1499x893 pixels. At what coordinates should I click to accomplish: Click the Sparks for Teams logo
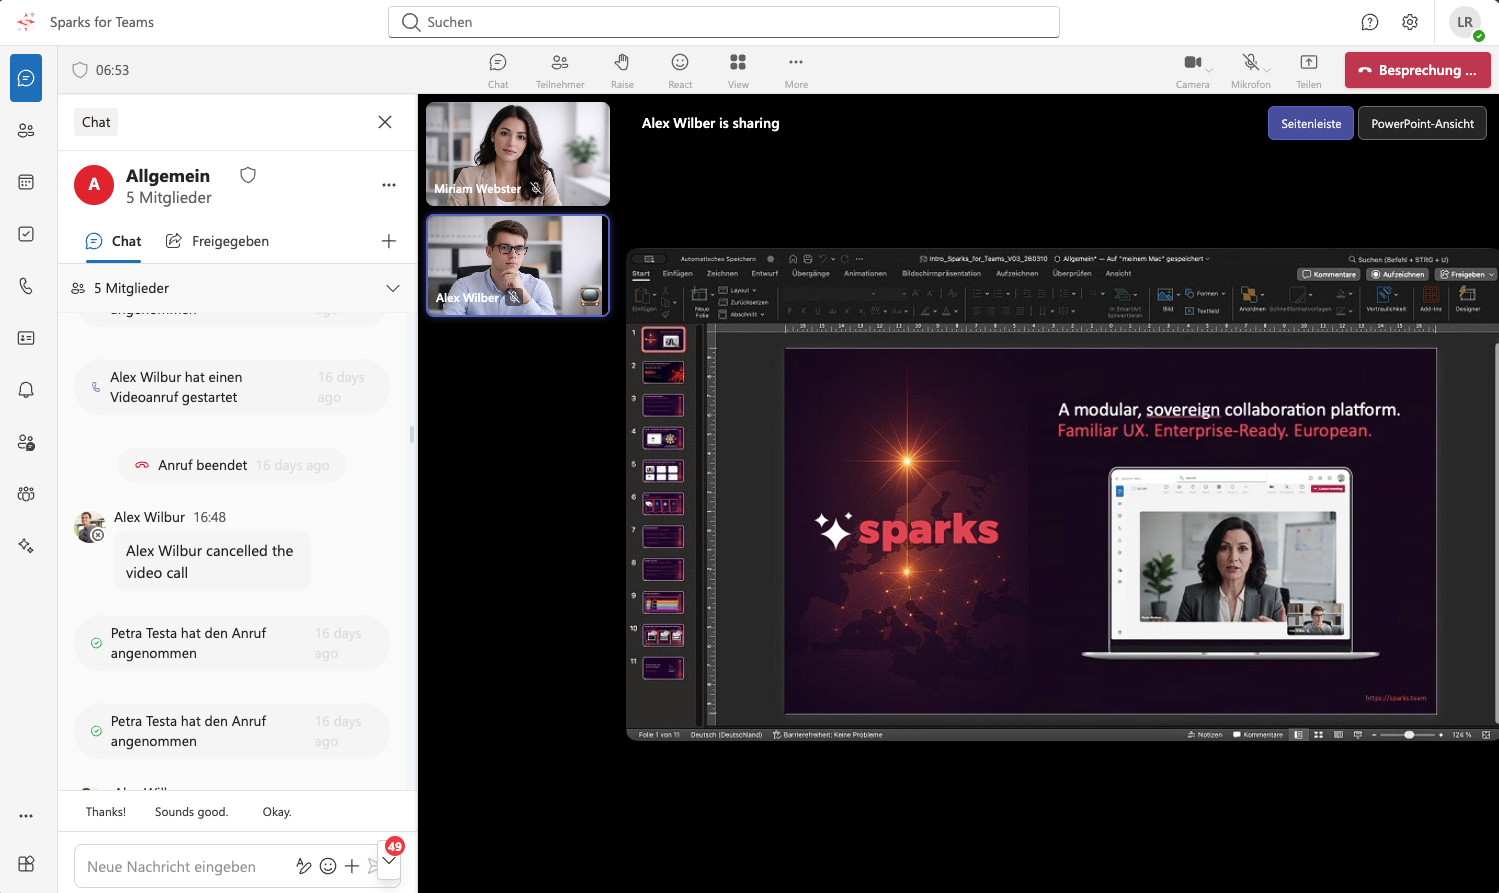(26, 22)
